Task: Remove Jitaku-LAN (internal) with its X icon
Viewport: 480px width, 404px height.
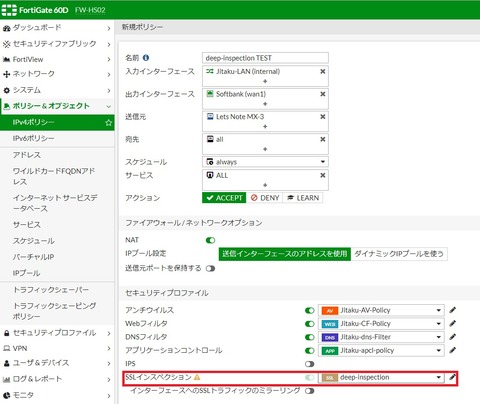Action: click(x=323, y=71)
